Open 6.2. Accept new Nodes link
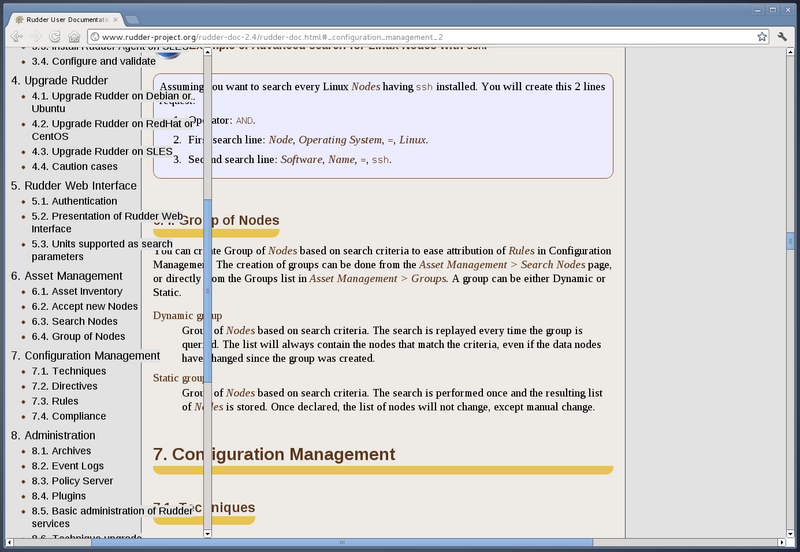800x552 pixels. pos(85,306)
